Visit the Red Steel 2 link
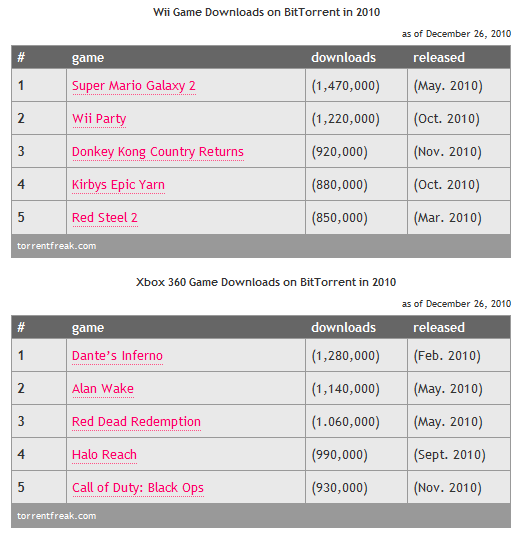The height and width of the screenshot is (535, 520). 105,217
